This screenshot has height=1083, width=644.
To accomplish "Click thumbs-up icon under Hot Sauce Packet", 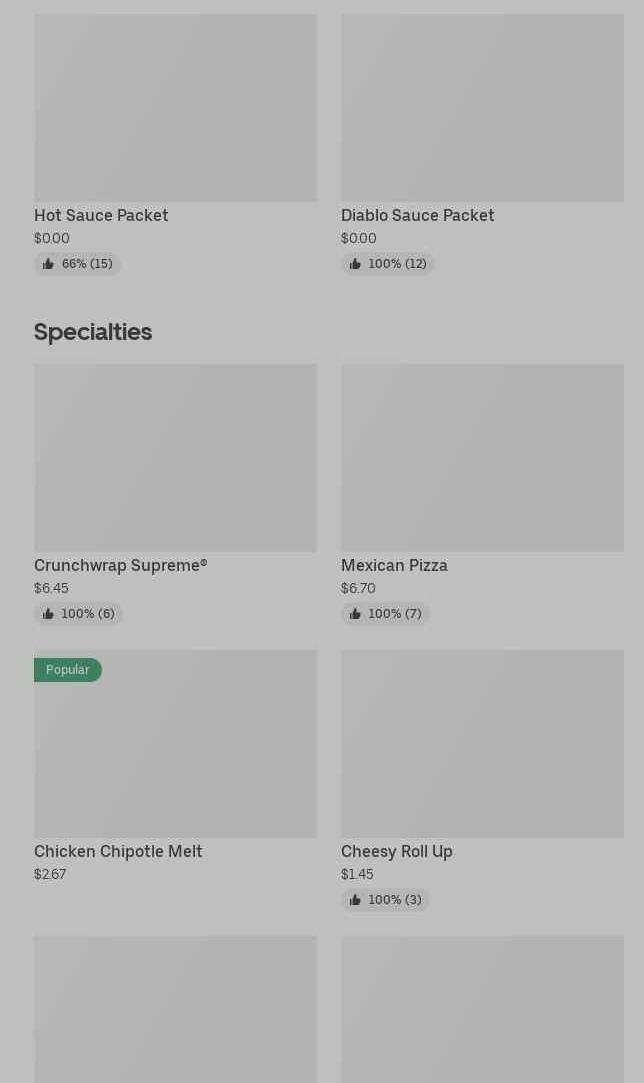I will pos(48,264).
